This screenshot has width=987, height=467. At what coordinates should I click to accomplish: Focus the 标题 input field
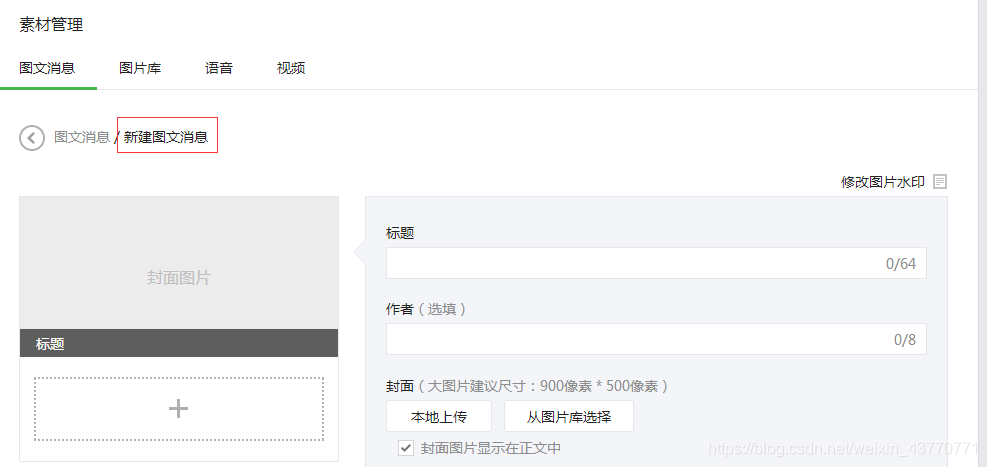[656, 263]
